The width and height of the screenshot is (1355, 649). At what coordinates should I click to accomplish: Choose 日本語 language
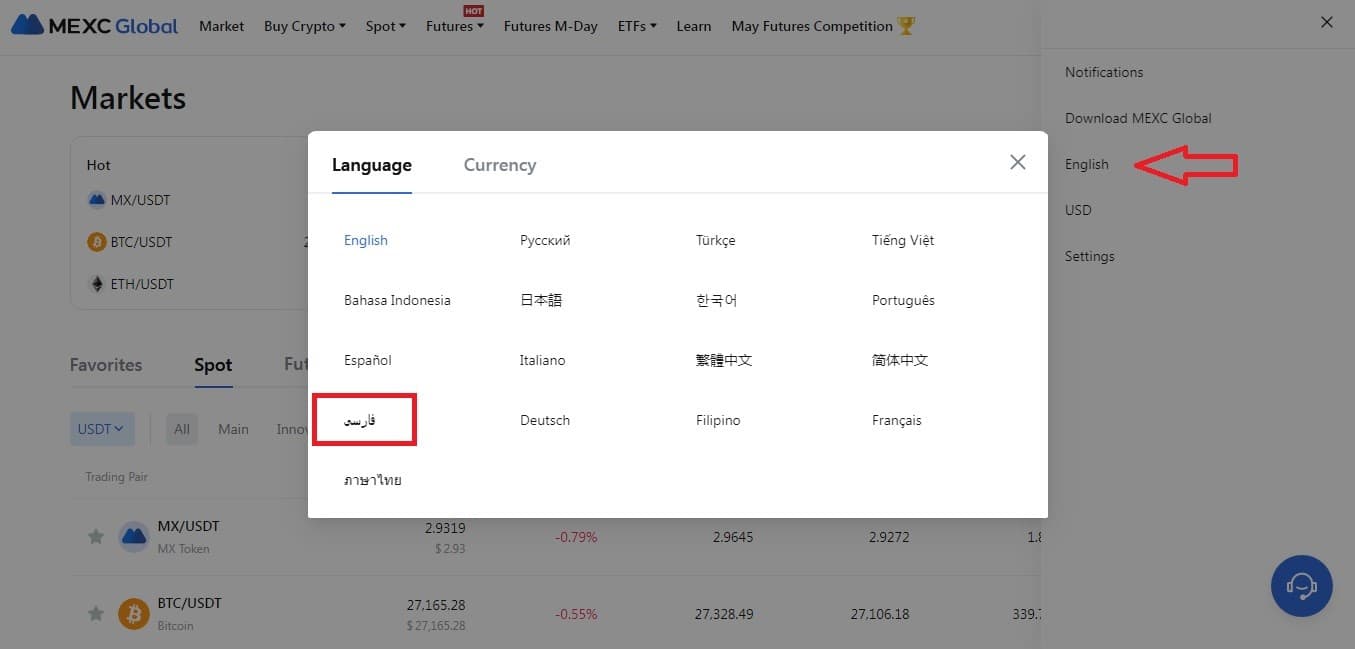click(541, 300)
